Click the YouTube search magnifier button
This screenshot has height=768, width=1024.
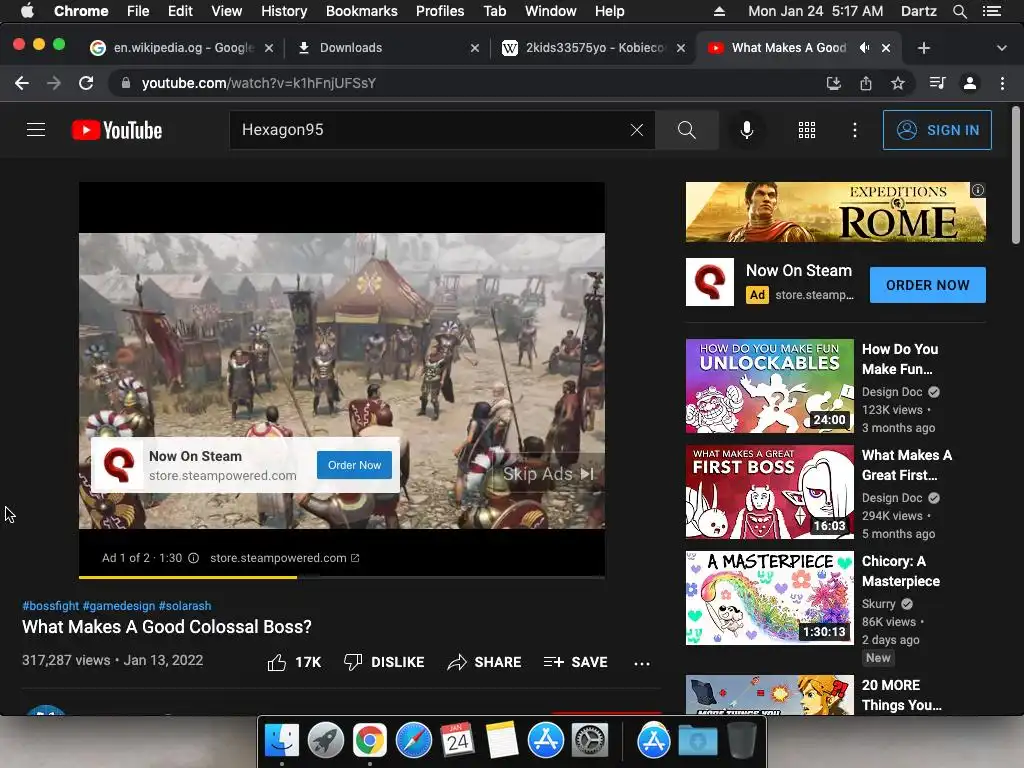coord(686,130)
